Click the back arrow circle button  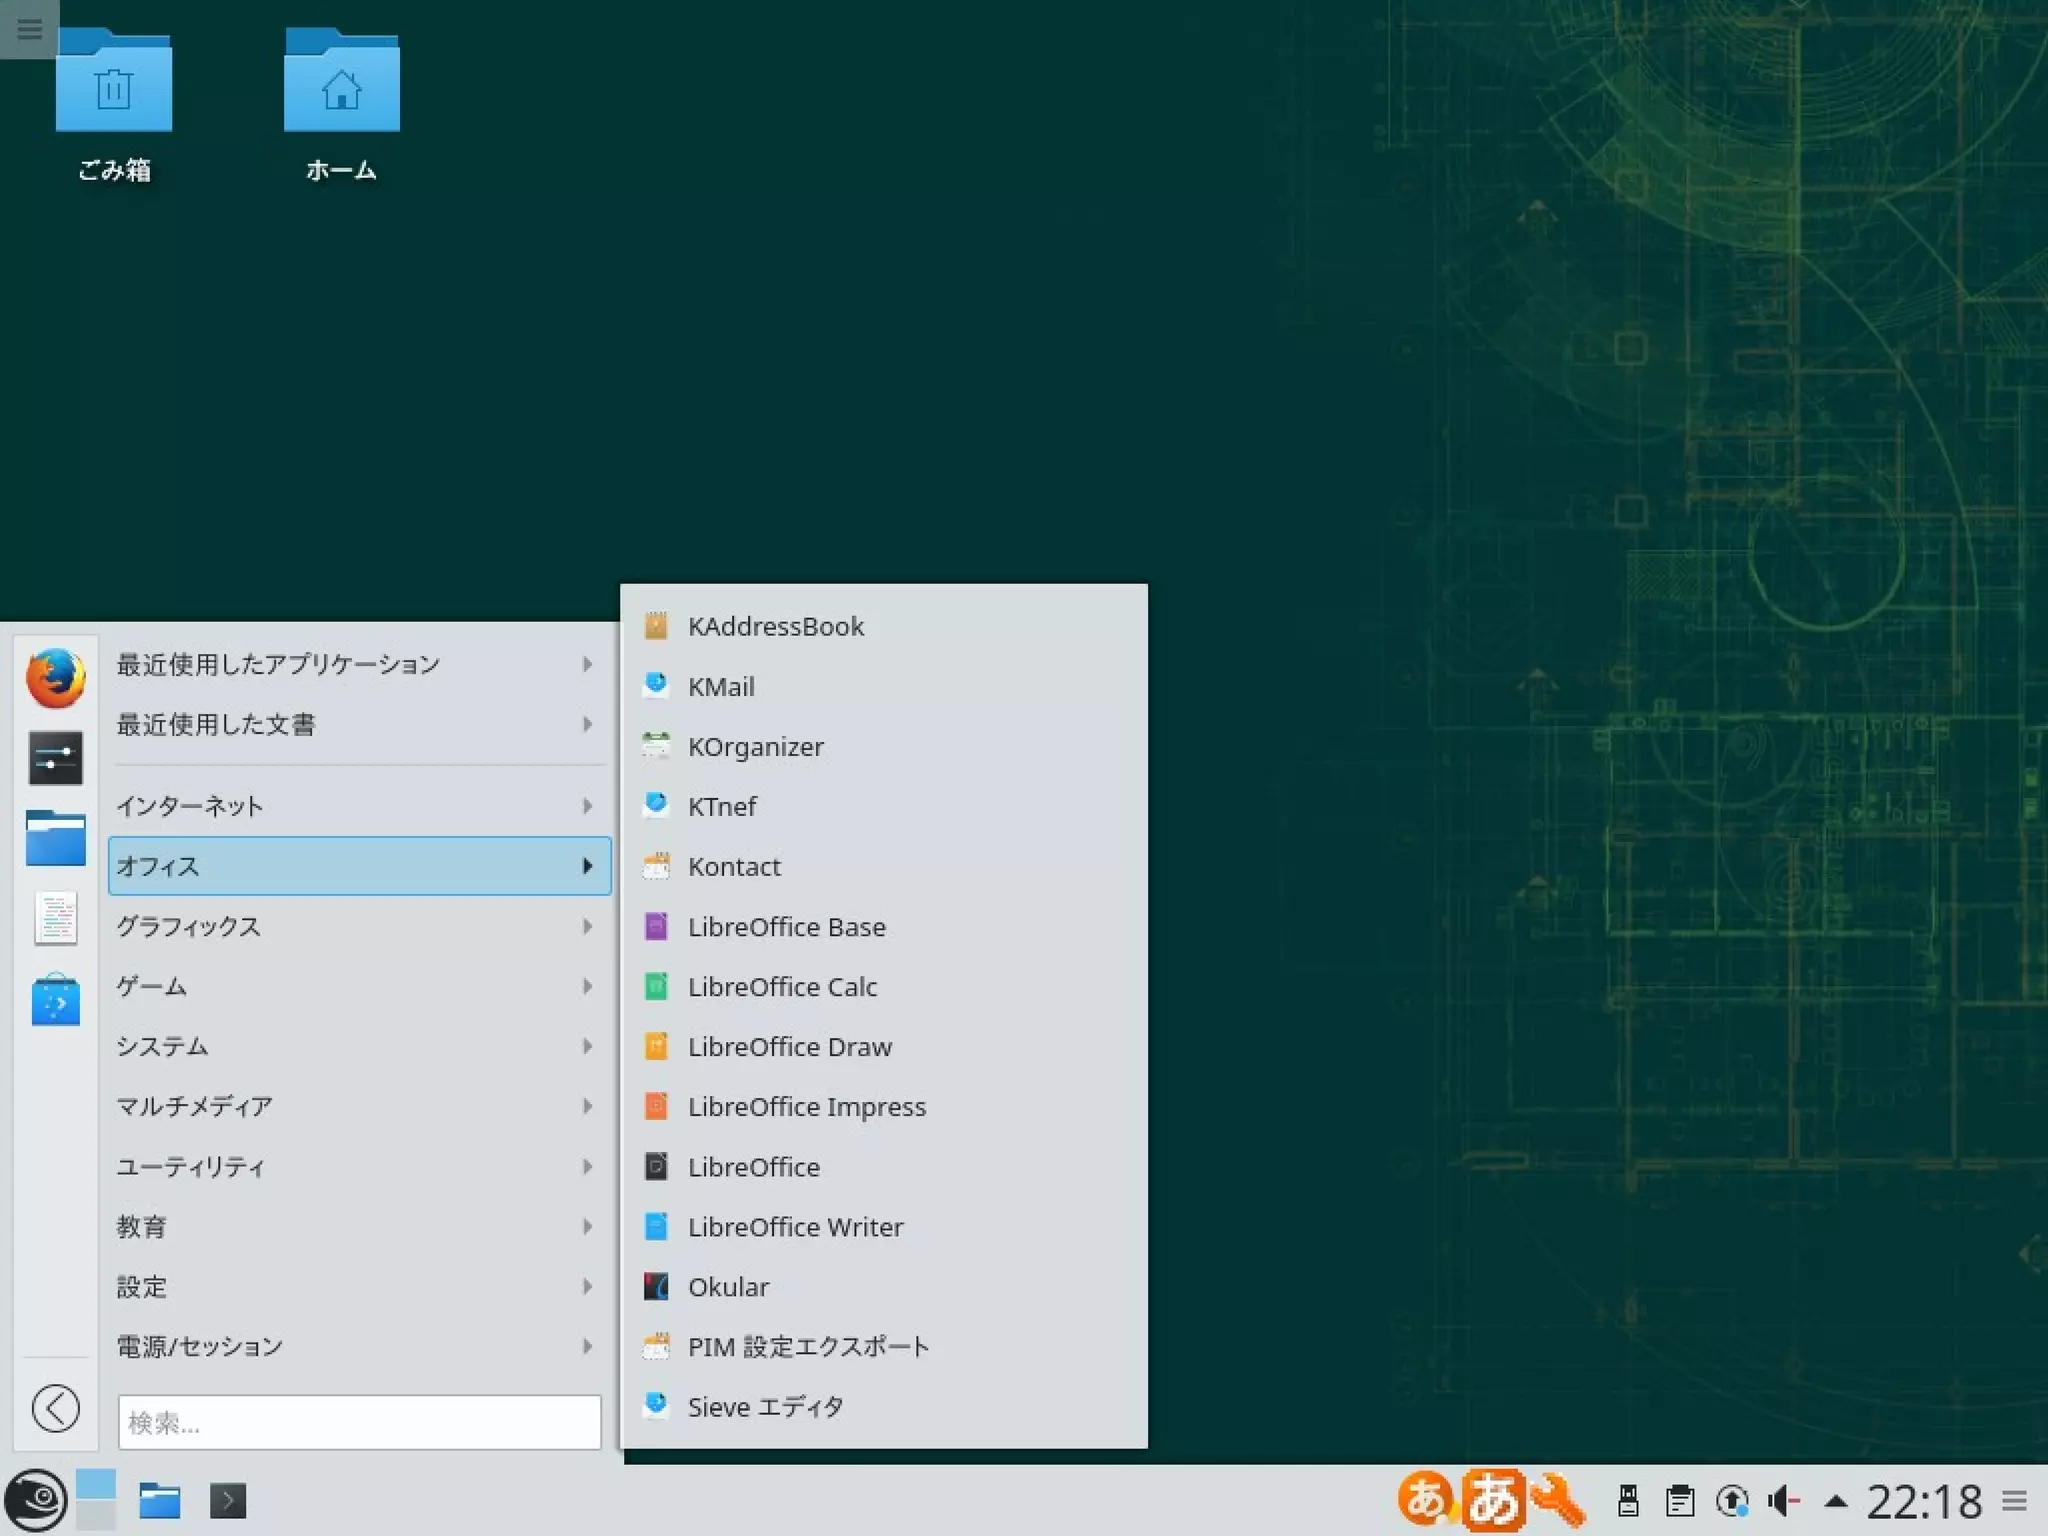pos(55,1409)
